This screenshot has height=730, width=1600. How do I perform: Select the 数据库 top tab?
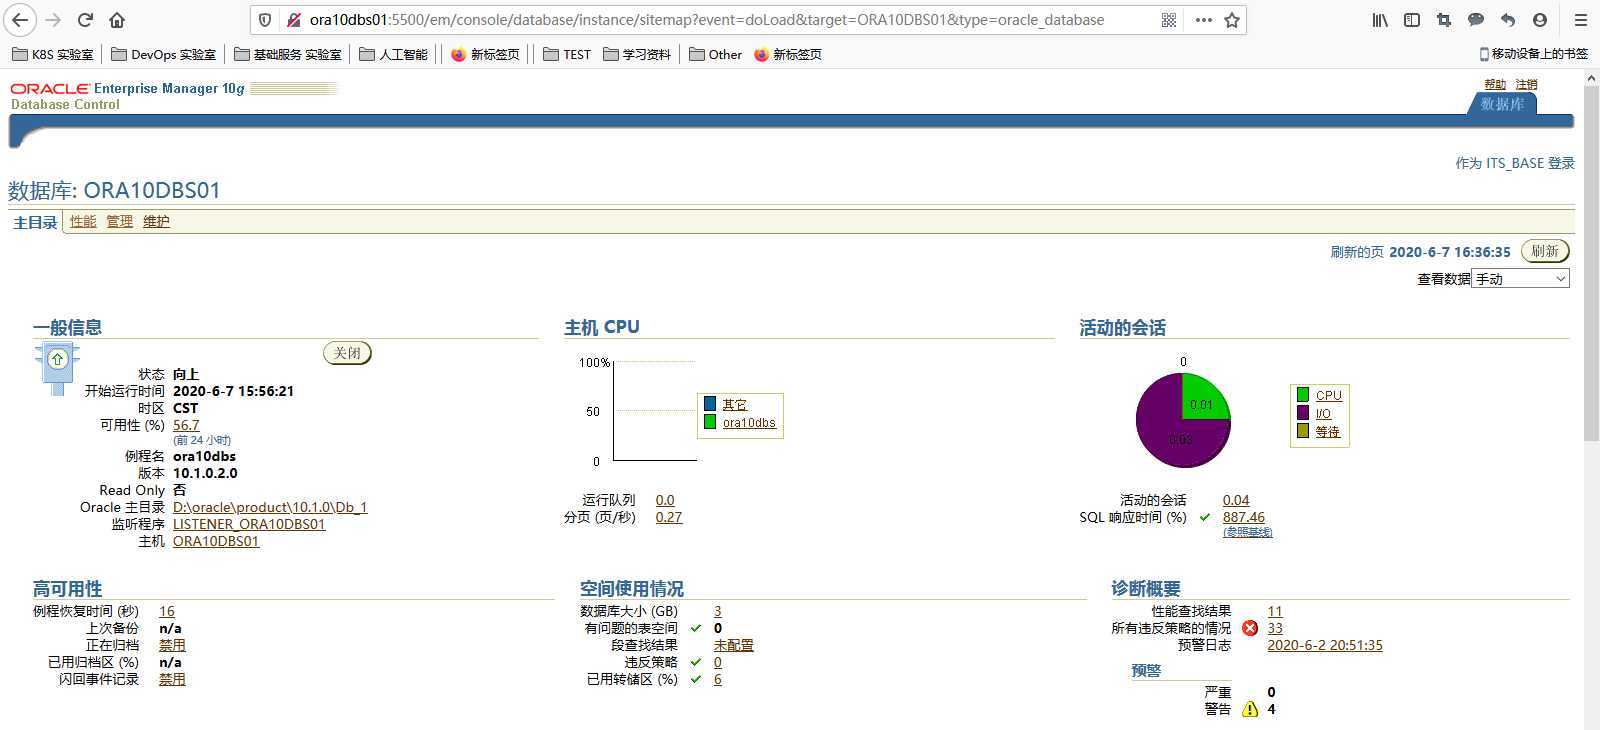(x=1502, y=104)
